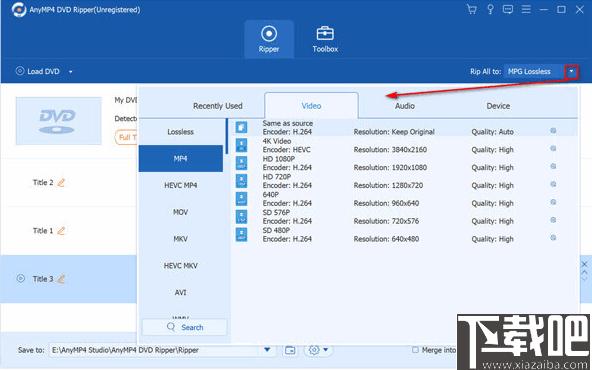Open the output folder icon
This screenshot has width=592, height=370.
click(290, 350)
